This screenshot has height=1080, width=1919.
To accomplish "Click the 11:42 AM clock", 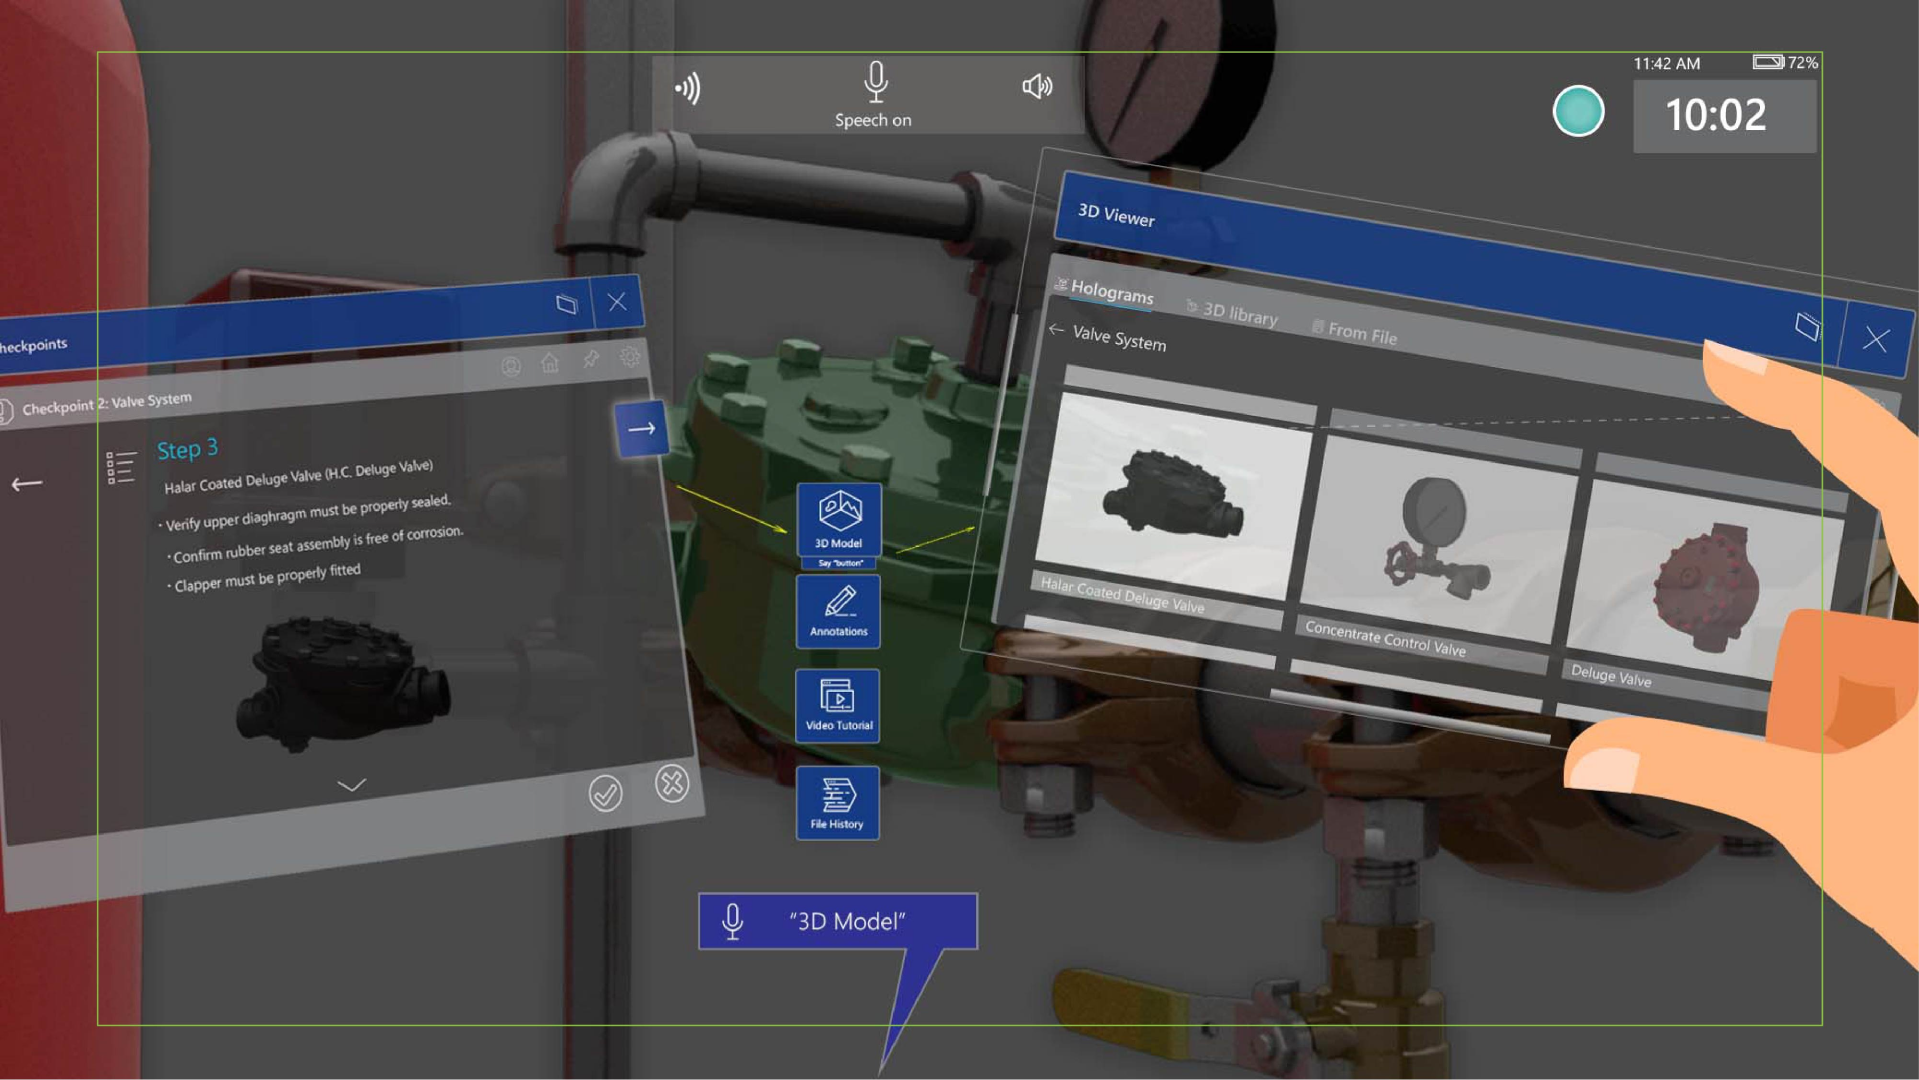I will pyautogui.click(x=1666, y=63).
